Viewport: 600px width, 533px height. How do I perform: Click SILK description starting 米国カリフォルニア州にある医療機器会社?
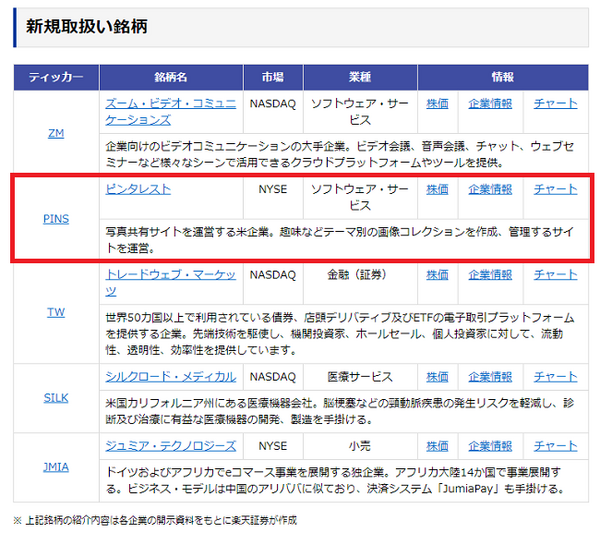coord(340,411)
